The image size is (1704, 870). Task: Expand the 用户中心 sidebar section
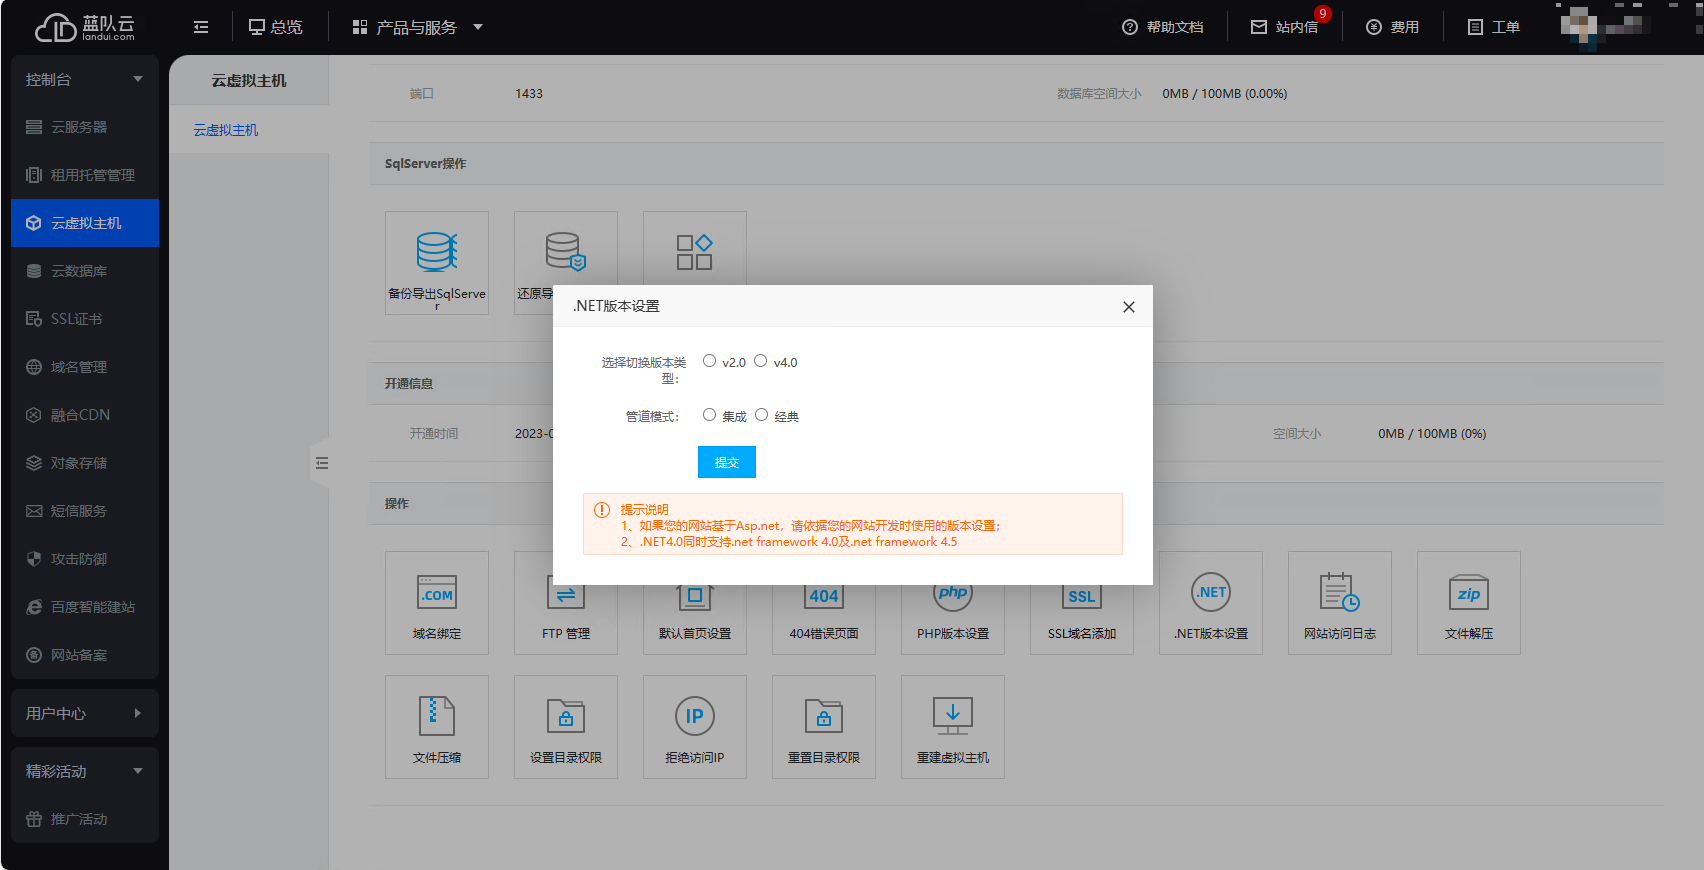pyautogui.click(x=85, y=713)
